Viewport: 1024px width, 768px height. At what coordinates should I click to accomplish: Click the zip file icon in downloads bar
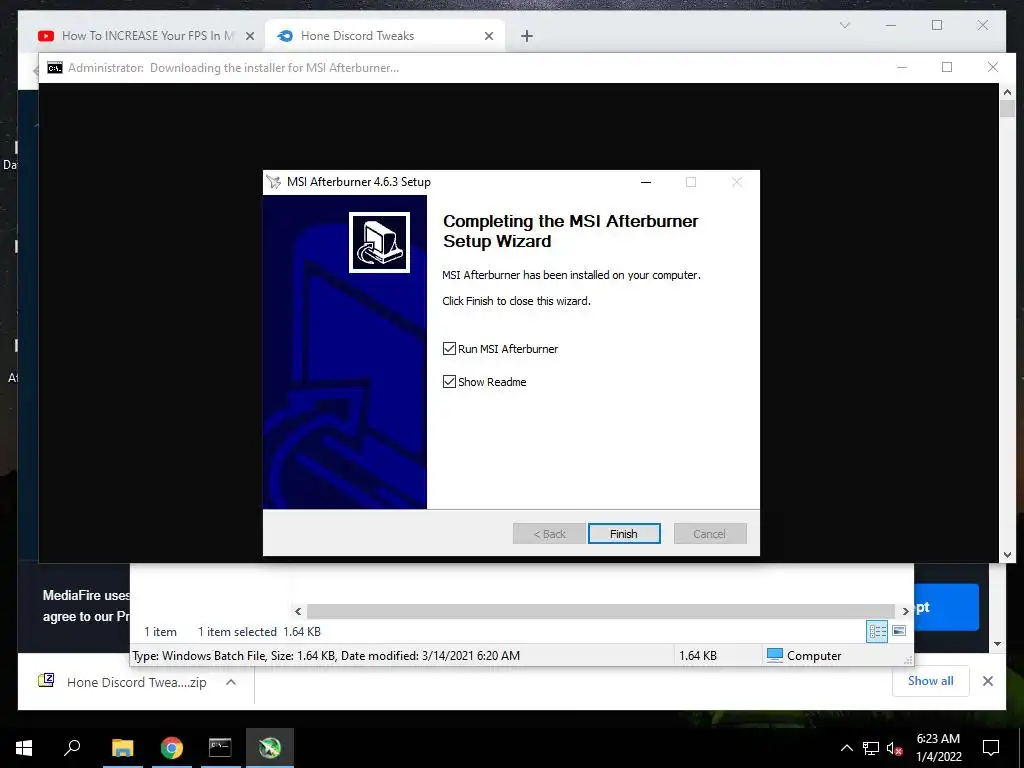coord(46,680)
